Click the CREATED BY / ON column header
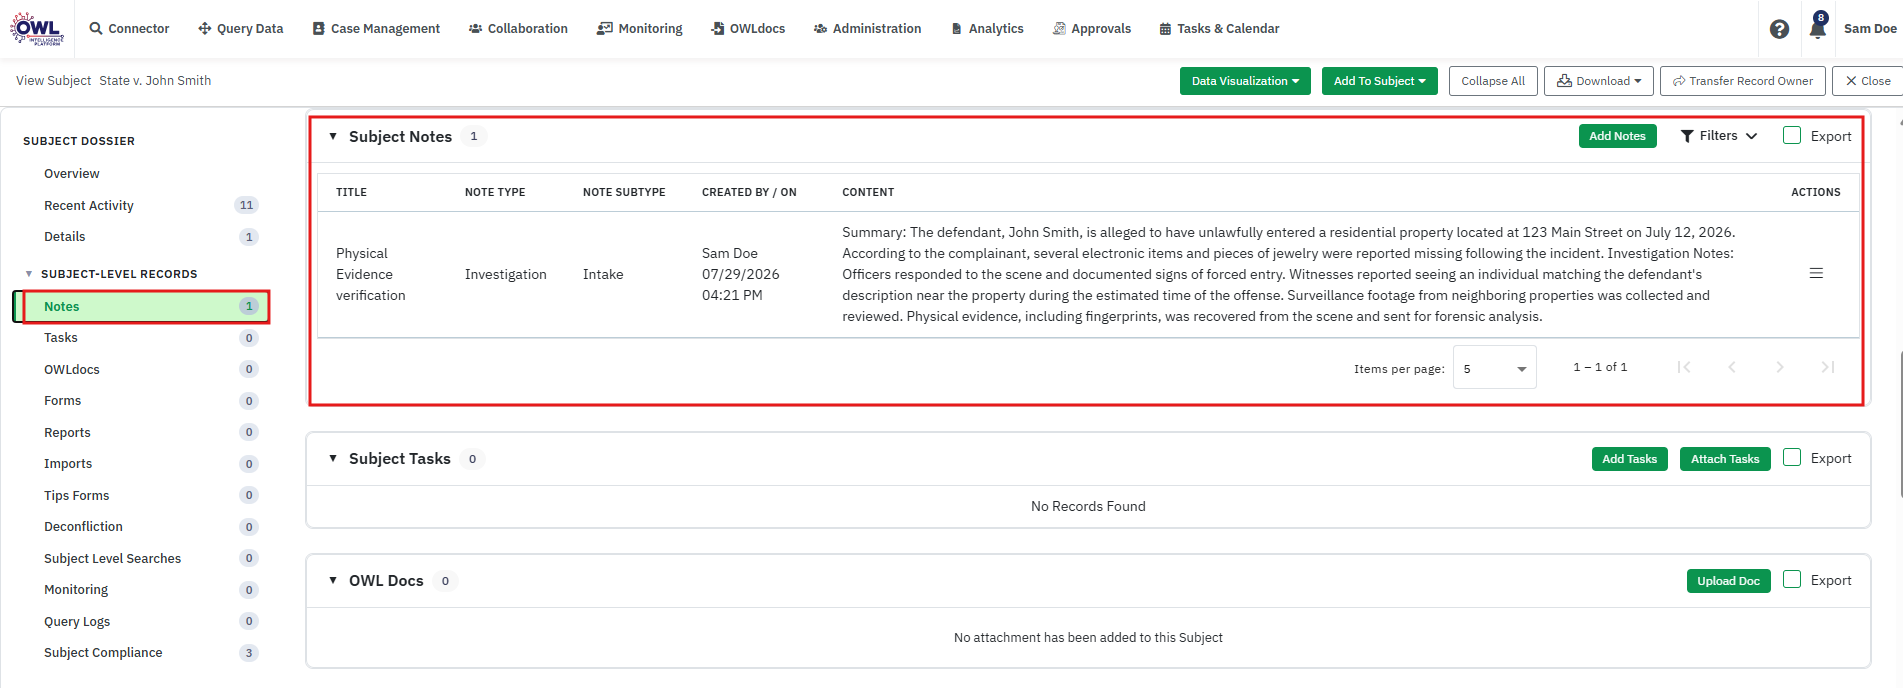This screenshot has height=688, width=1903. coord(749,192)
